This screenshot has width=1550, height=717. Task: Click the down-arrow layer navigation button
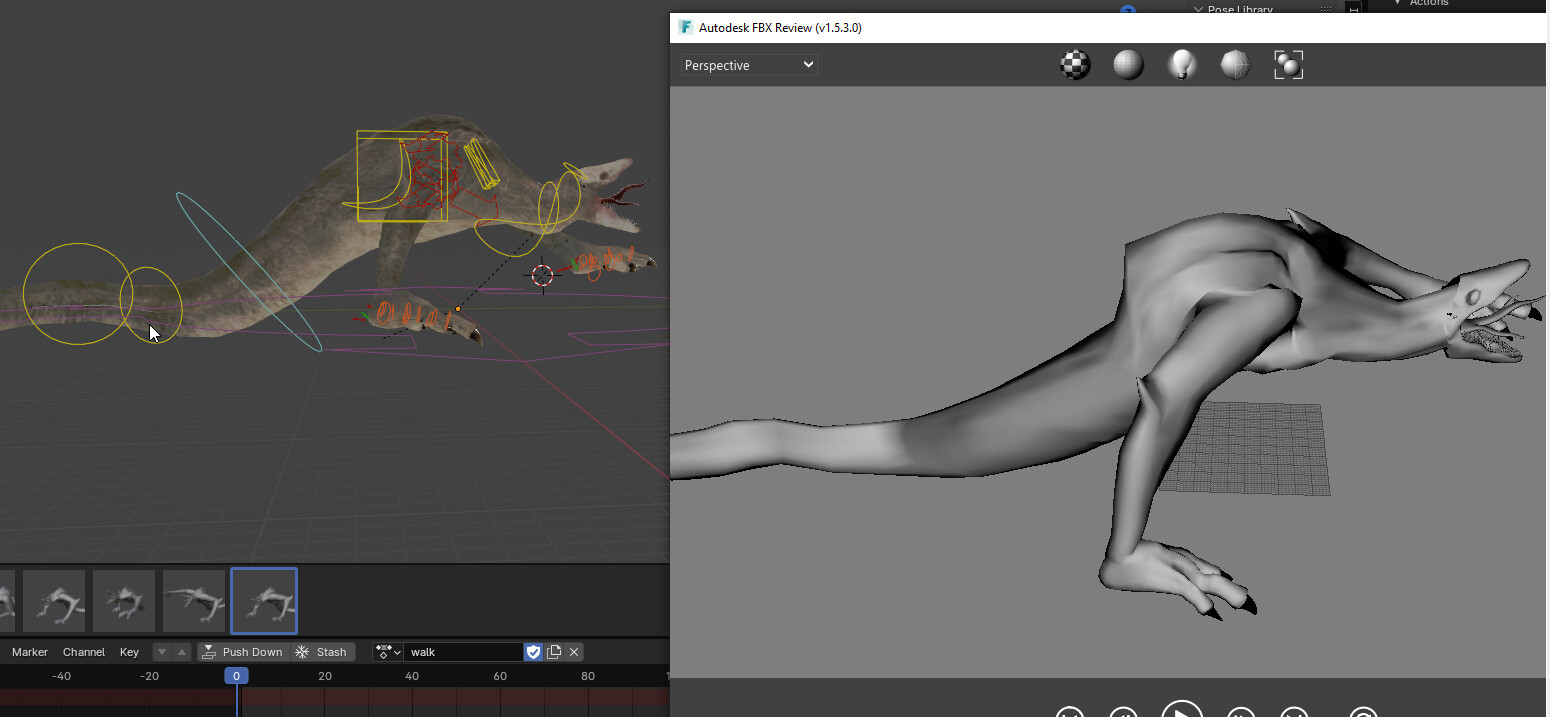(x=162, y=652)
